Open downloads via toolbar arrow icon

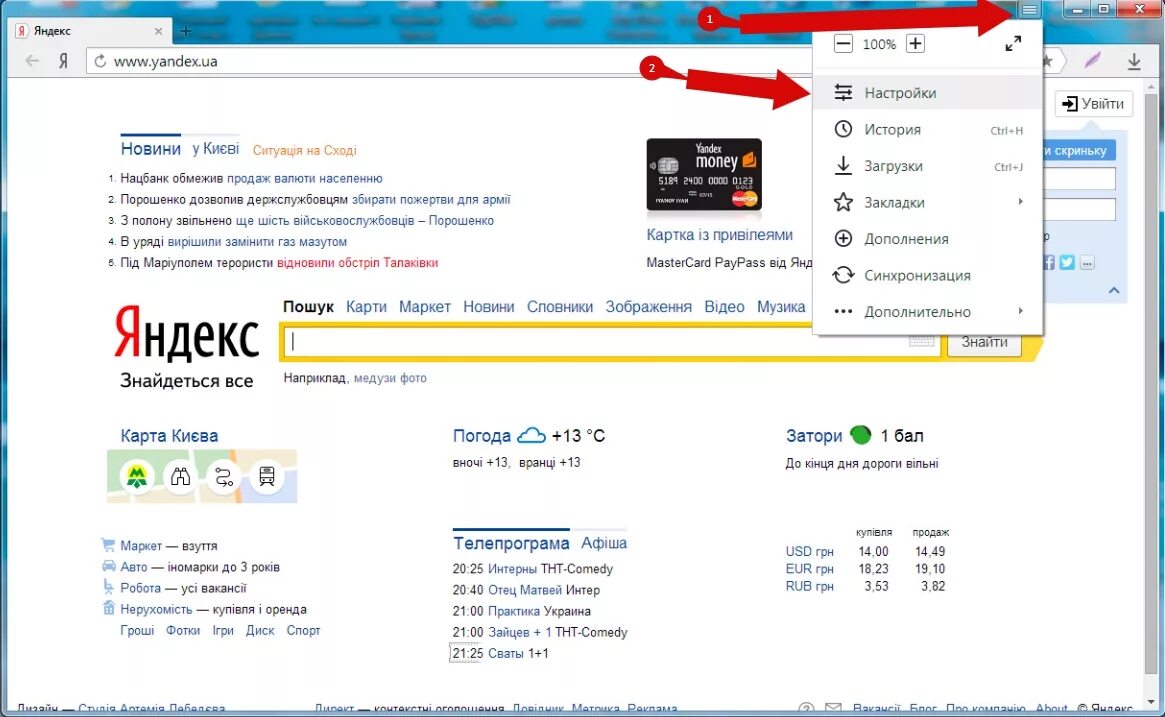[x=1134, y=61]
